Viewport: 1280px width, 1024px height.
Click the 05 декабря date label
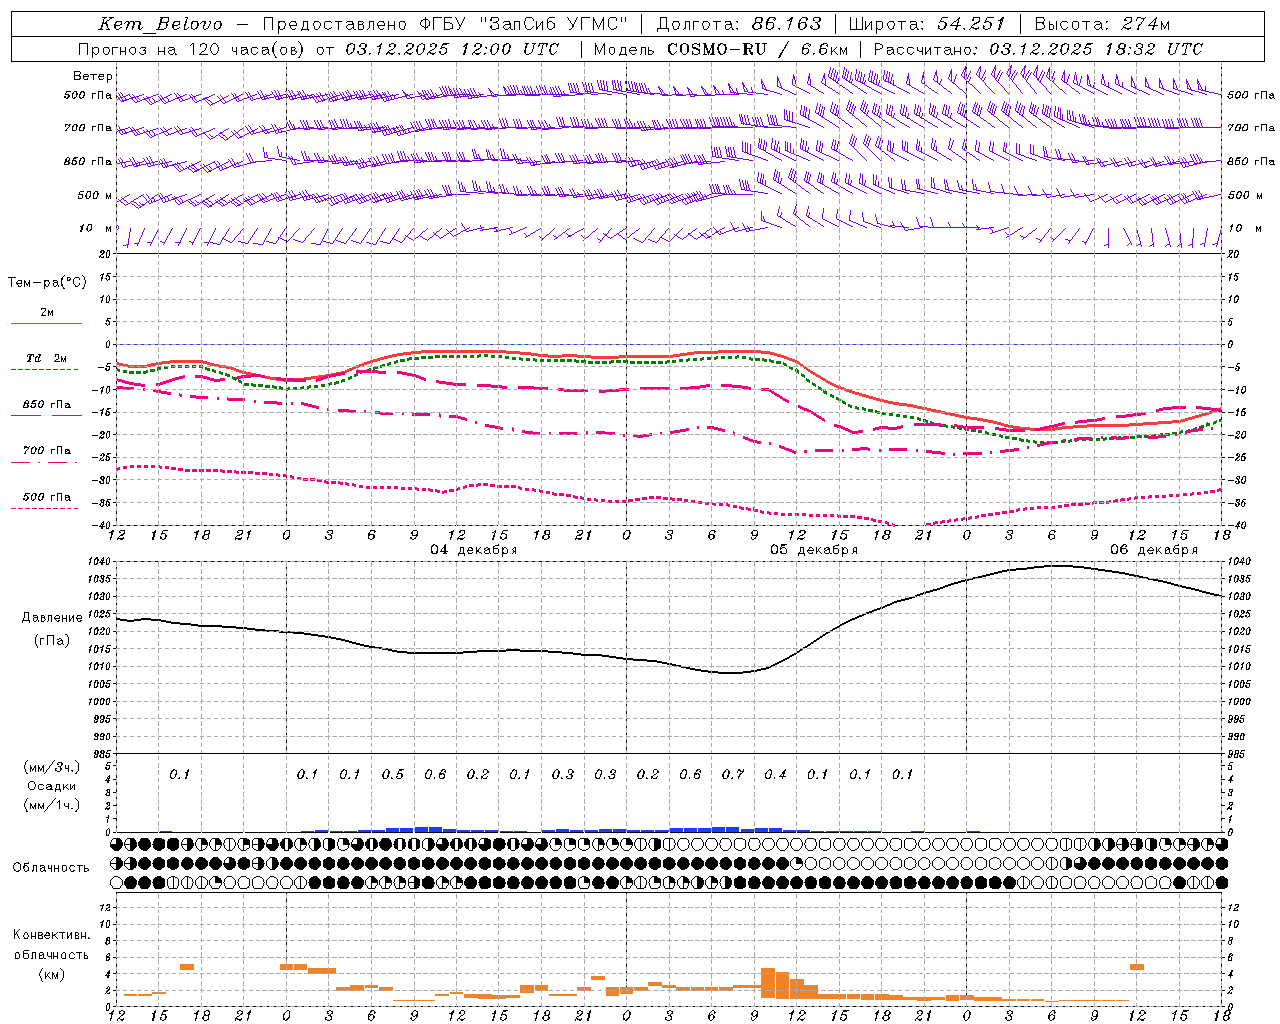[x=813, y=550]
